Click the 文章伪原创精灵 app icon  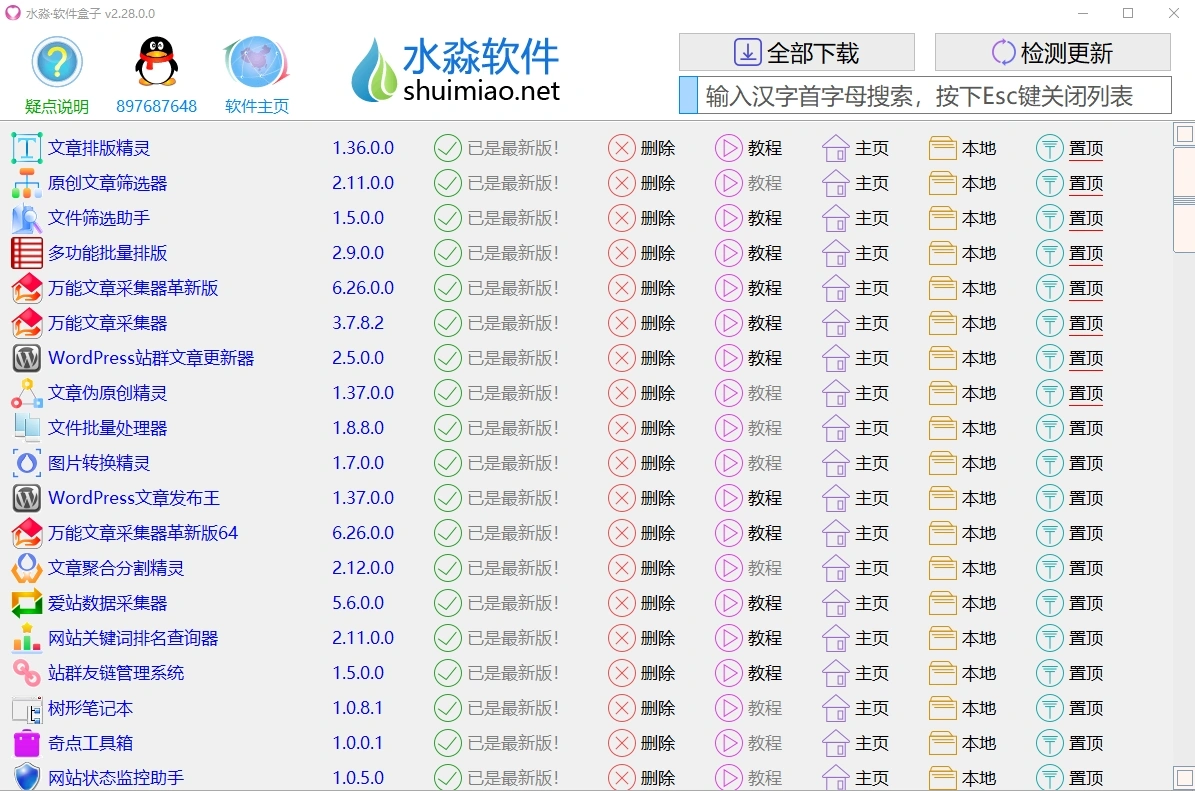click(x=27, y=393)
